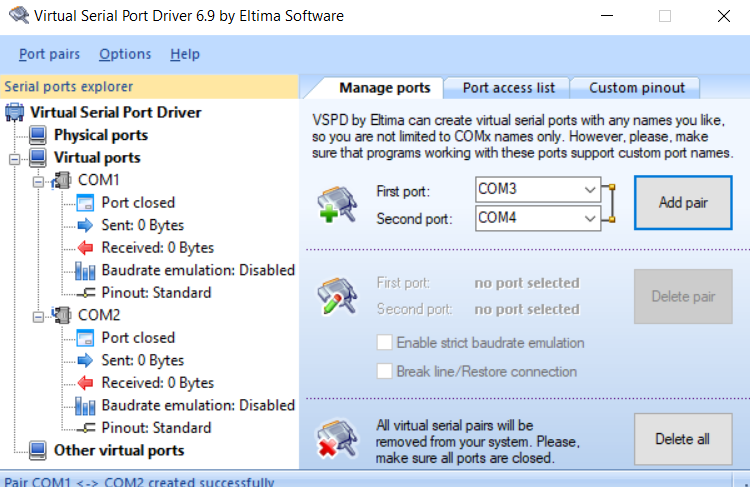This screenshot has height=487, width=750.
Task: Click the Baudrate emulation bars icon under COM2
Action: pos(85,405)
